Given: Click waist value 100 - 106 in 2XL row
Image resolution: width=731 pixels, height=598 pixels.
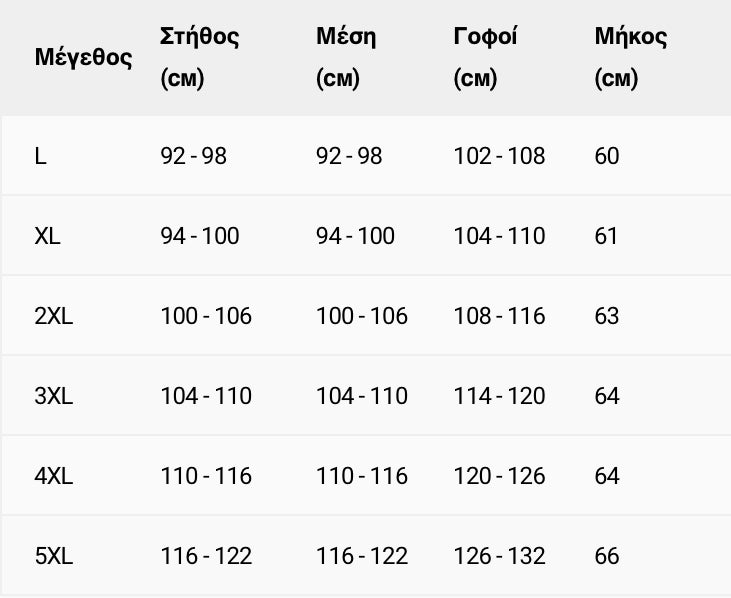Looking at the screenshot, I should click(362, 316).
